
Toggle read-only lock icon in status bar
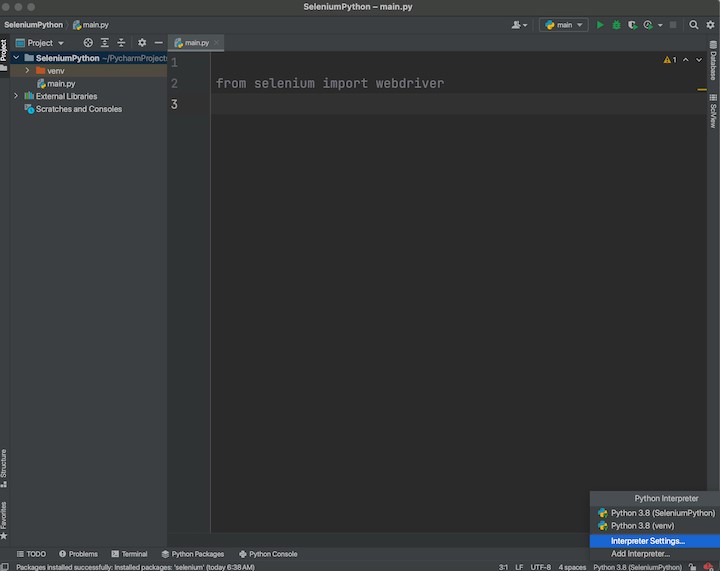coord(692,567)
